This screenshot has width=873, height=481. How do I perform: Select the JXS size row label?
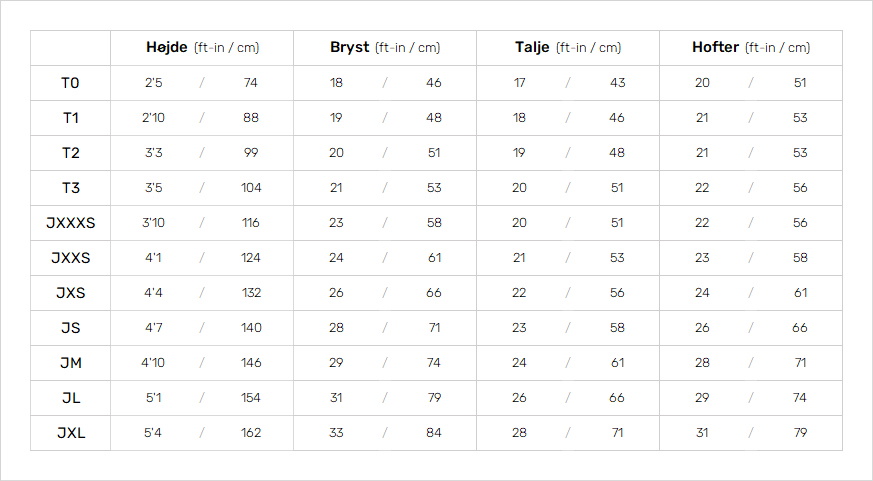coord(70,293)
